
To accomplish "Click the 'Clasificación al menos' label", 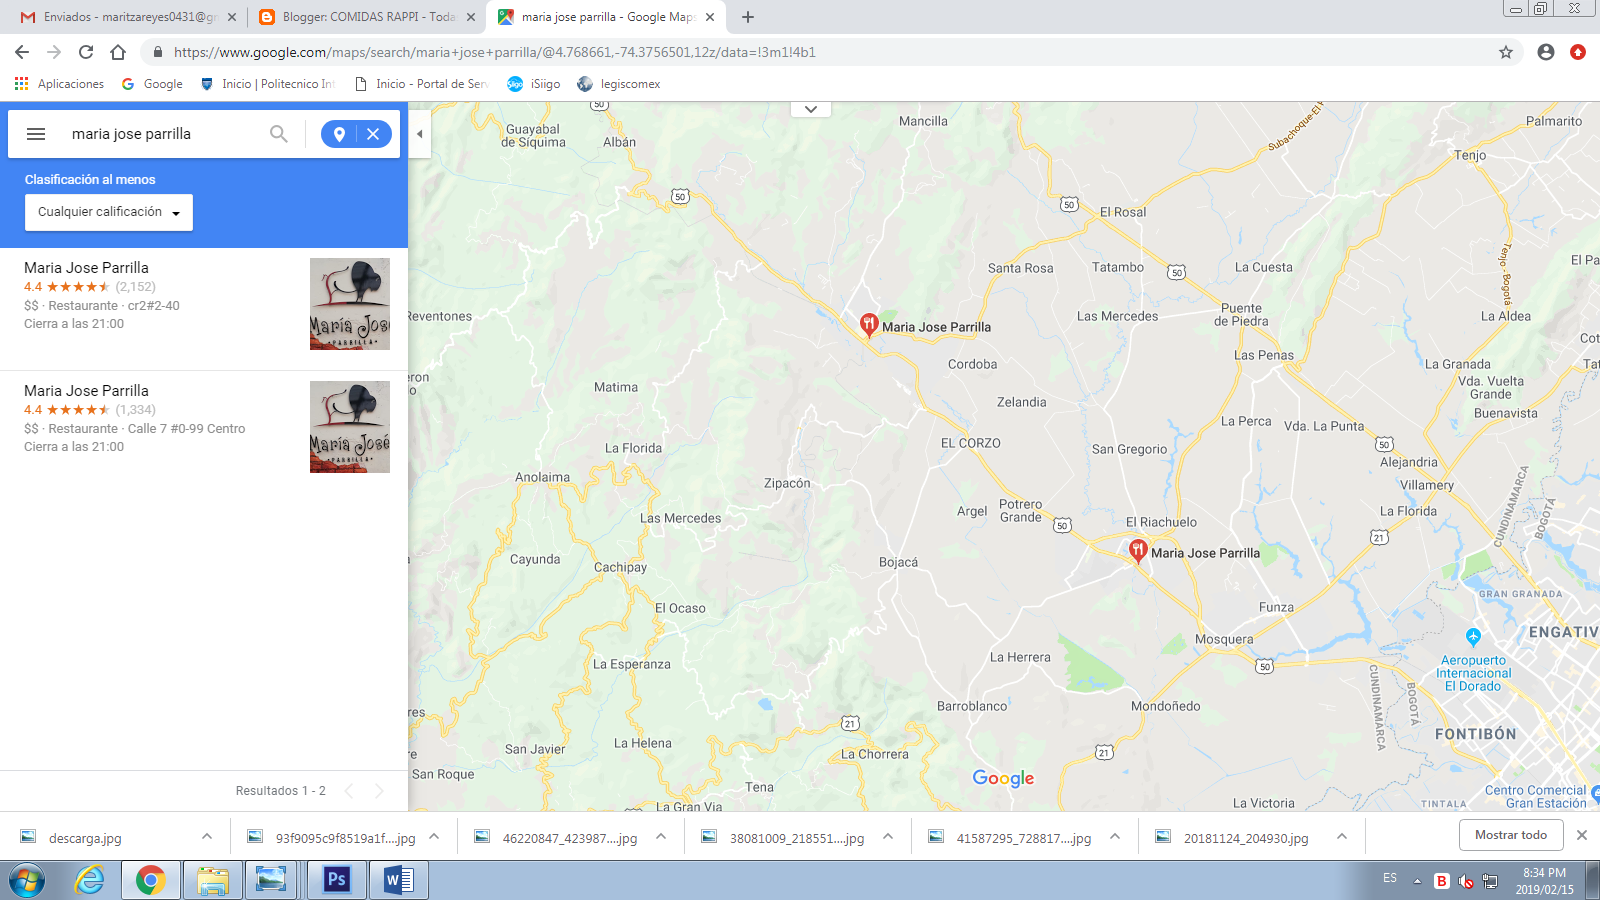I will [x=90, y=180].
